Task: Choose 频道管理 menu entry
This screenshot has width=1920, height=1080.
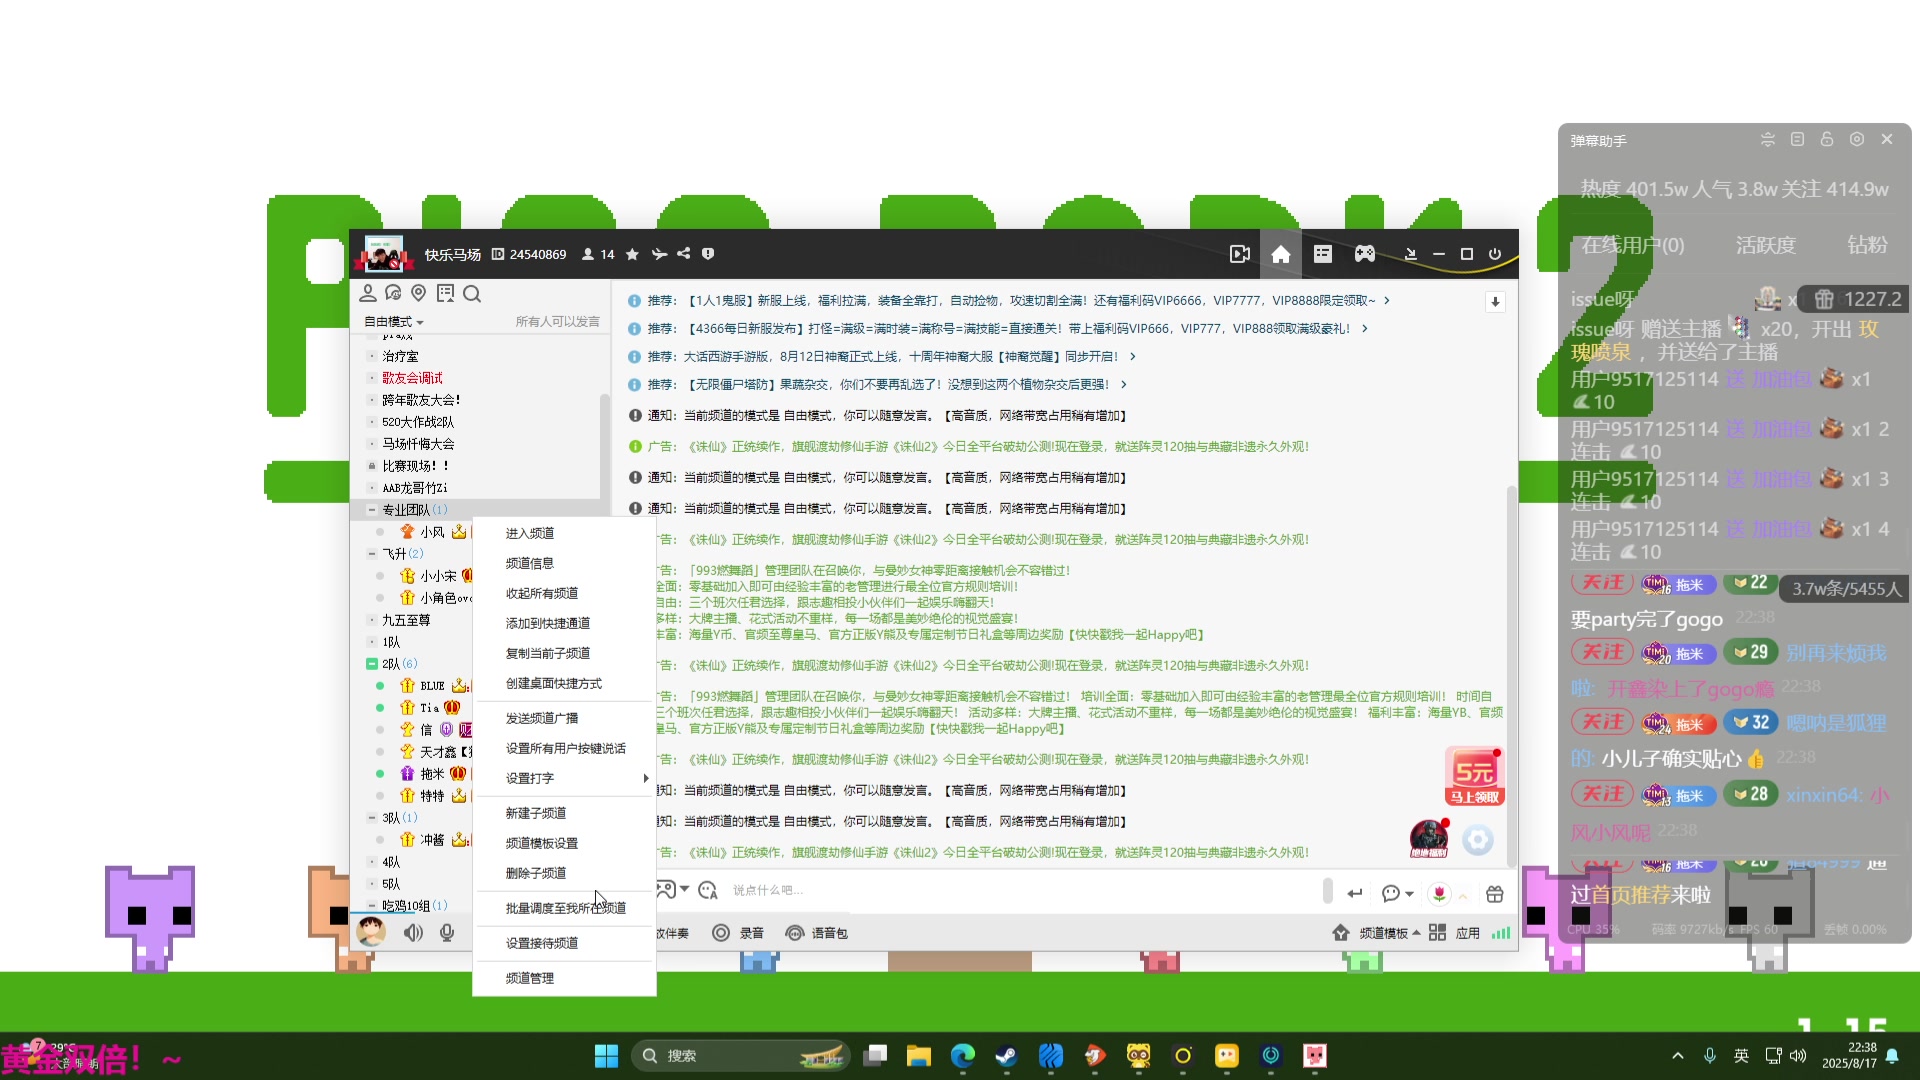Action: [564, 978]
